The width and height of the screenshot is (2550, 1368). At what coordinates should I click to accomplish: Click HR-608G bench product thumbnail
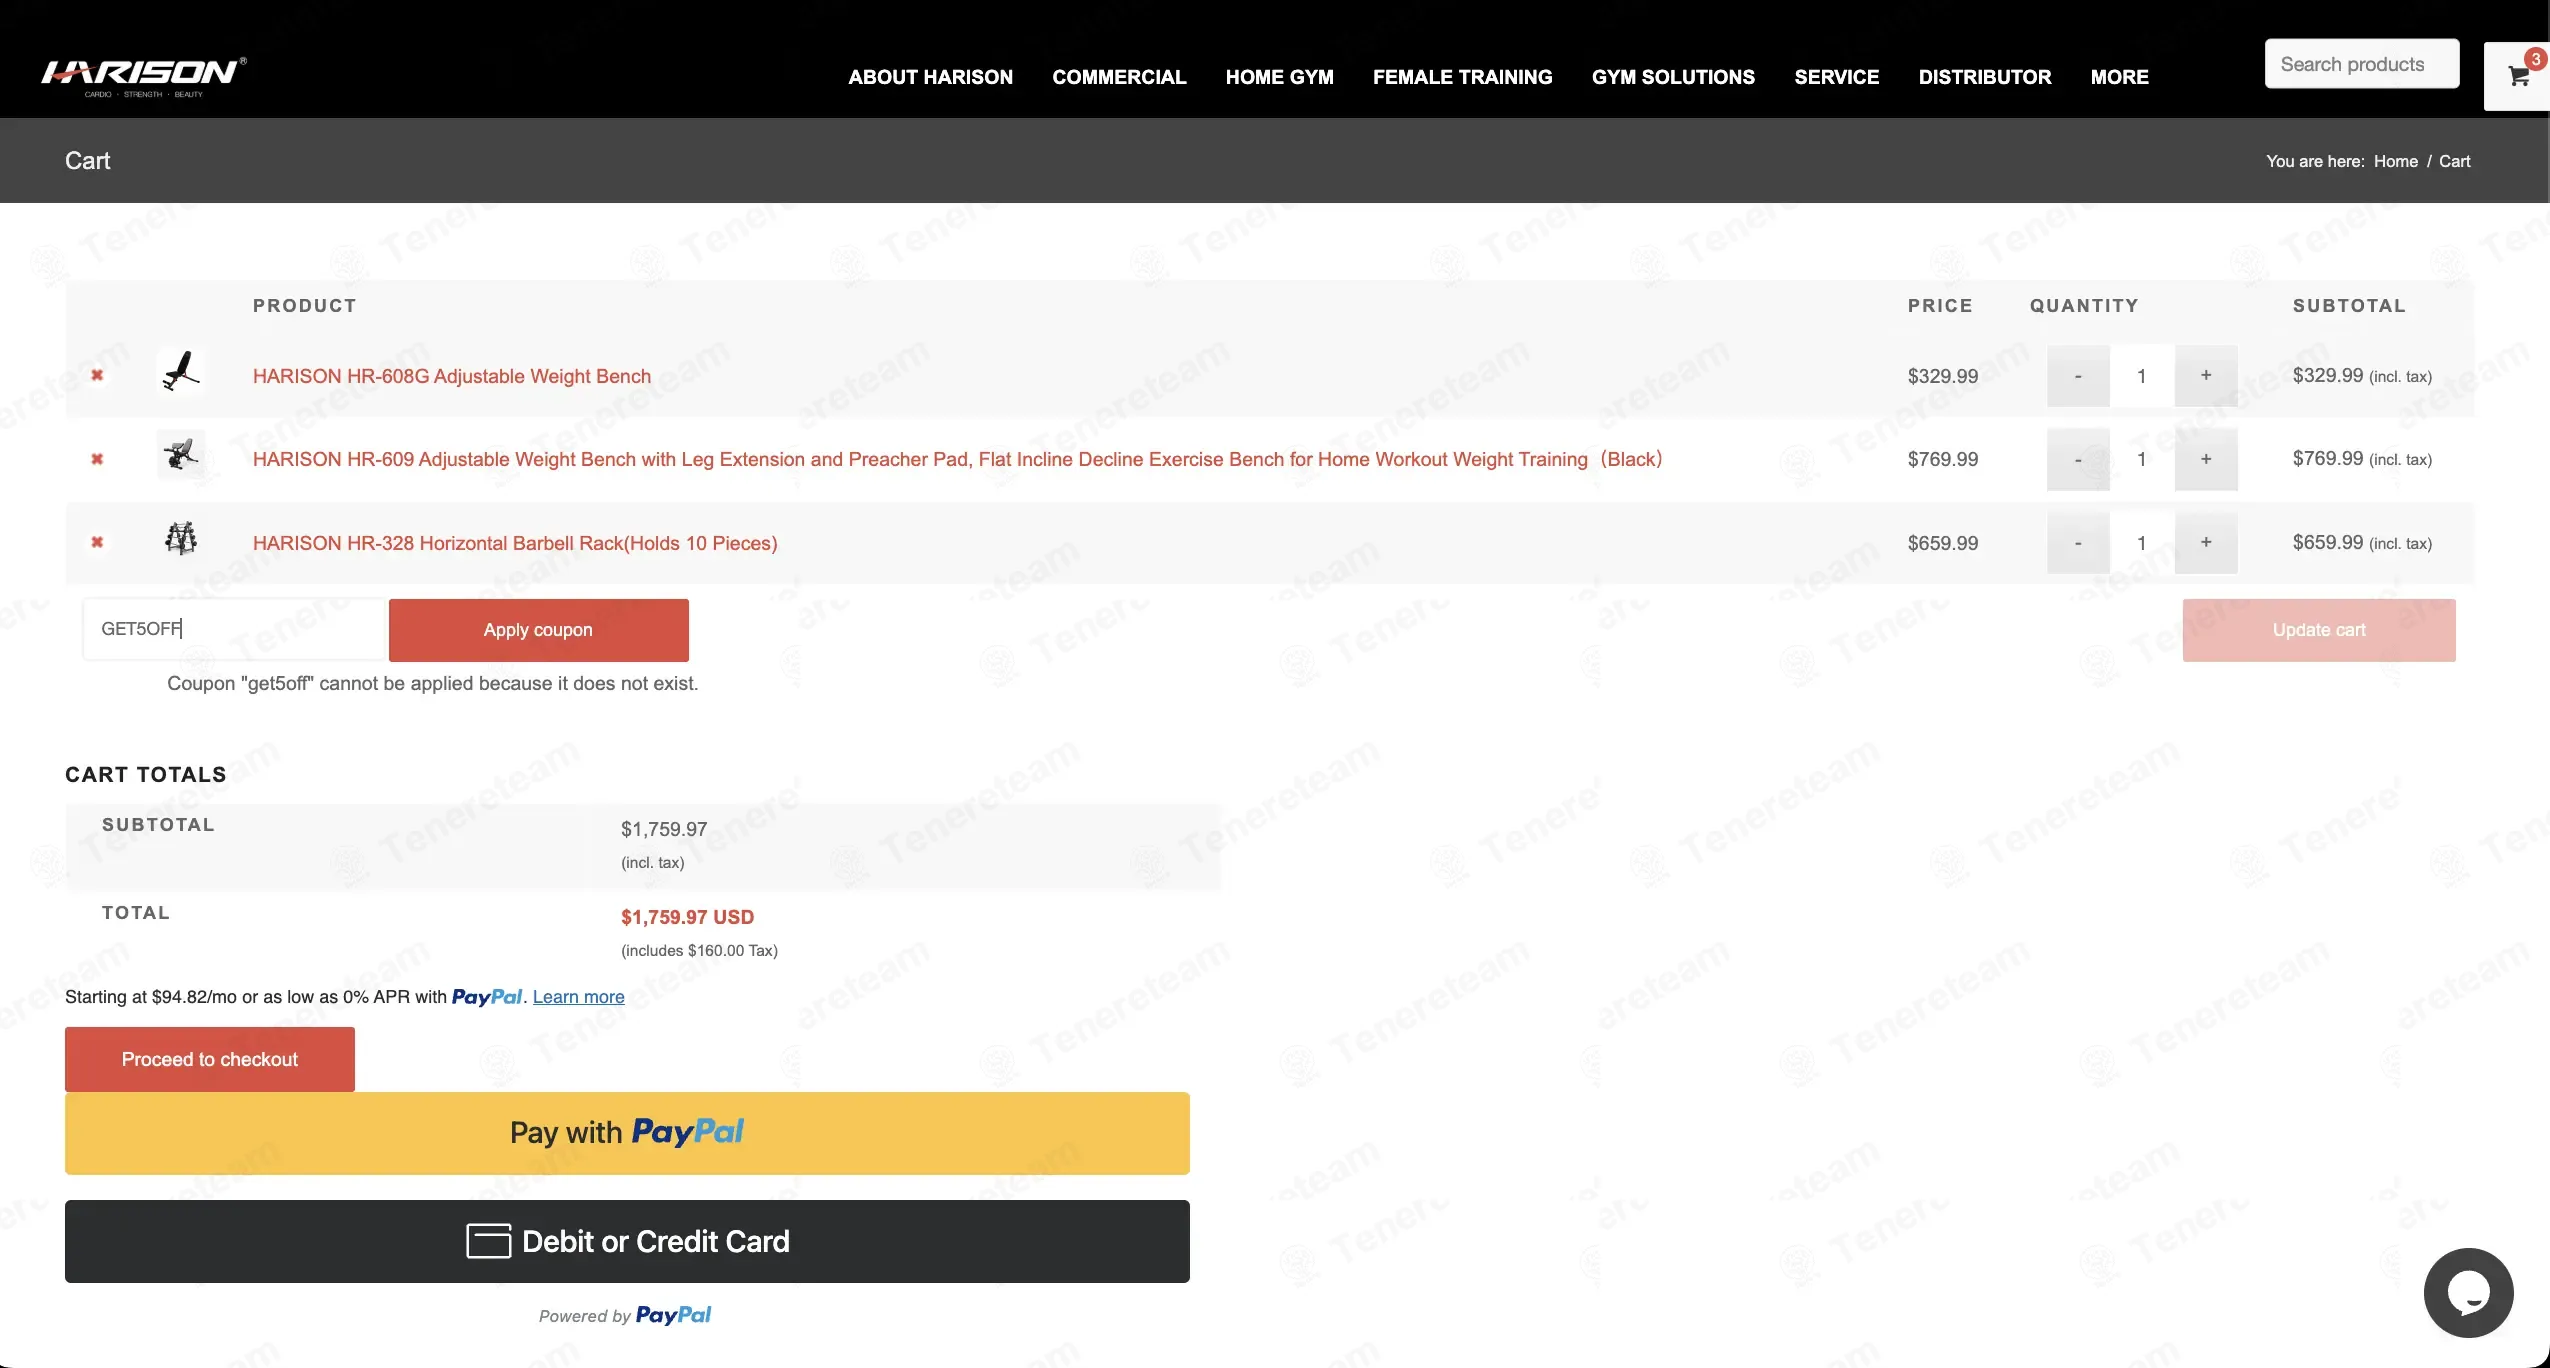[181, 372]
